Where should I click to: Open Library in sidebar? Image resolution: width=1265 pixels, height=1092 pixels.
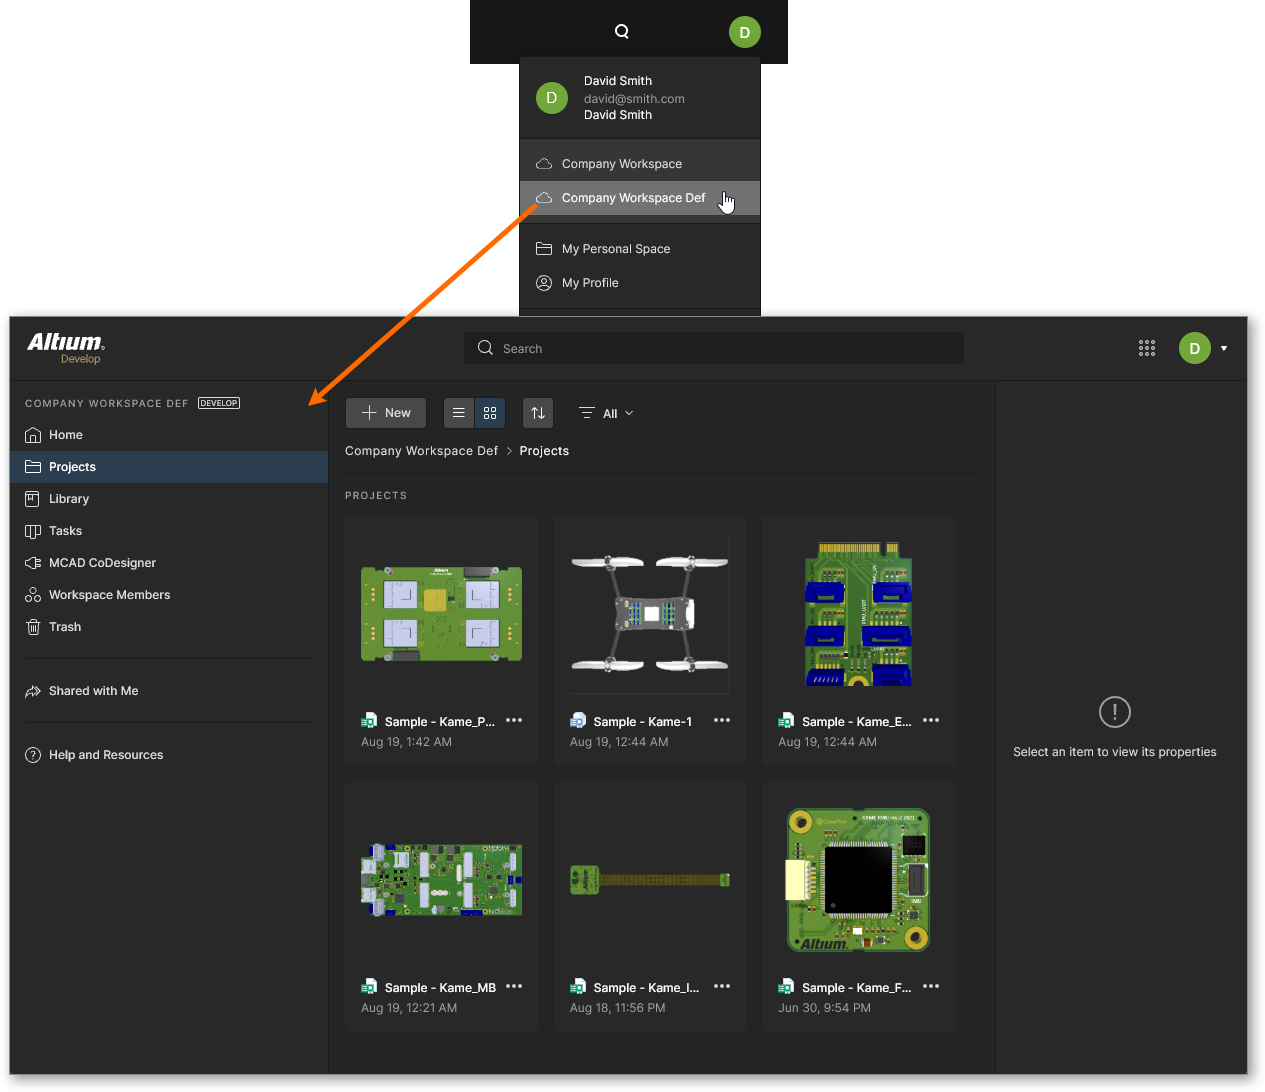coord(169,499)
